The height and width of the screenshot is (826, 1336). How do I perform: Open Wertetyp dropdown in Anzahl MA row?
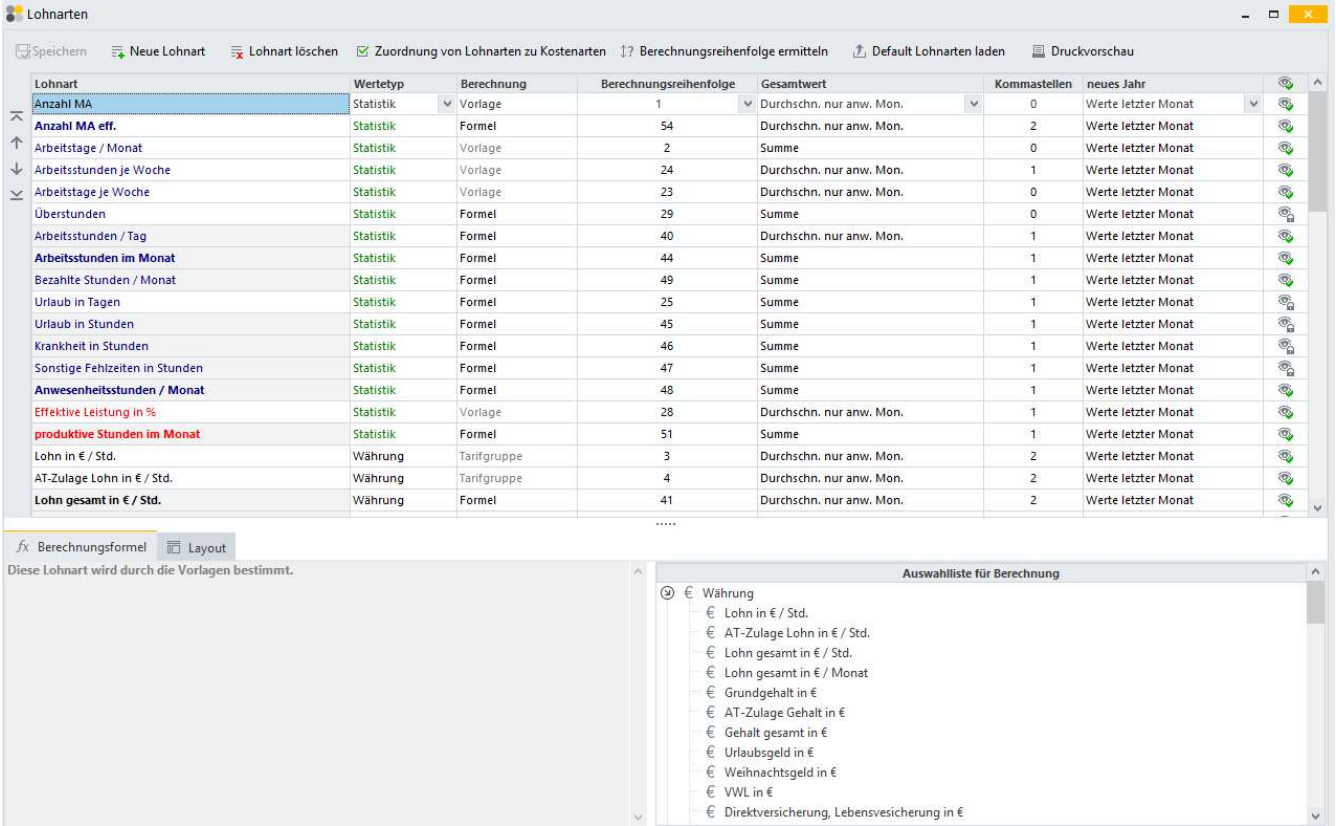pos(445,103)
